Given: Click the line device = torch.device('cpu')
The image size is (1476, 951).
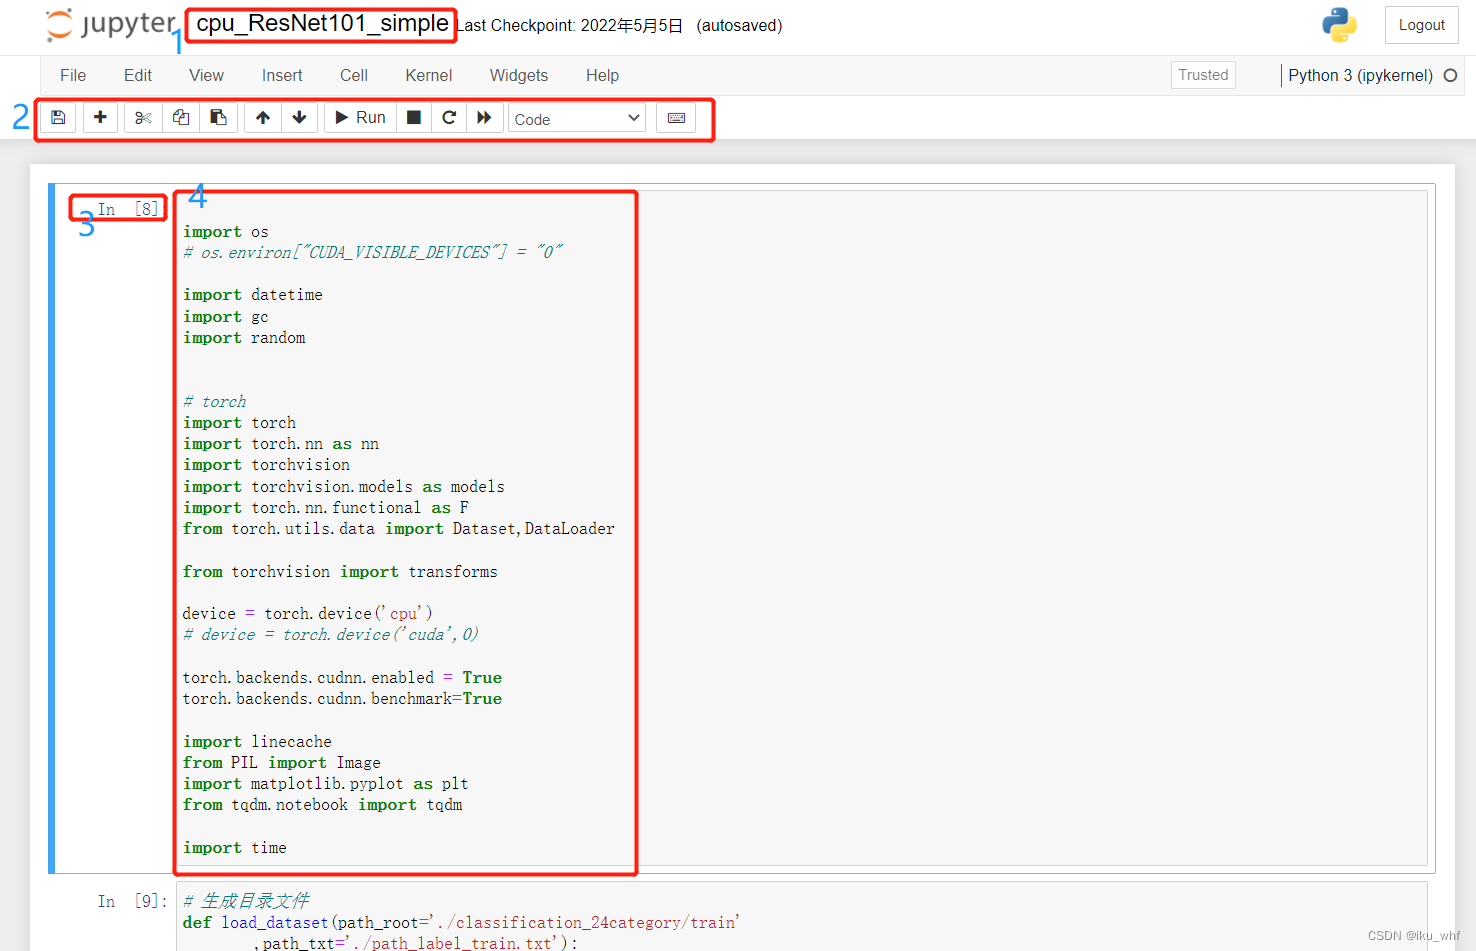Looking at the screenshot, I should 307,614.
